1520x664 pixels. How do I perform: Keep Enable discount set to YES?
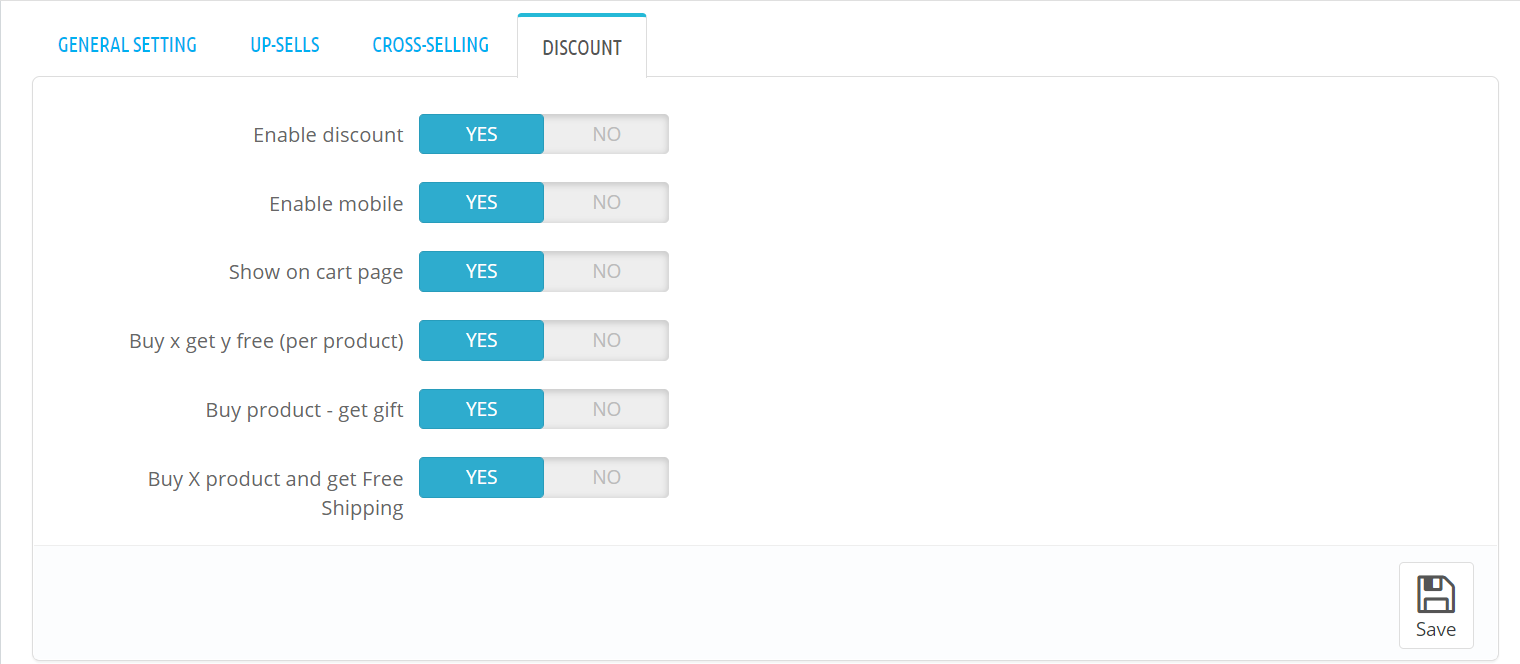(481, 133)
